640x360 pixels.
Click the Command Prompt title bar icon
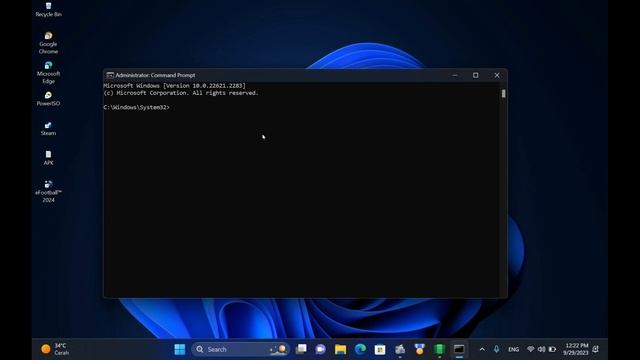pos(110,75)
